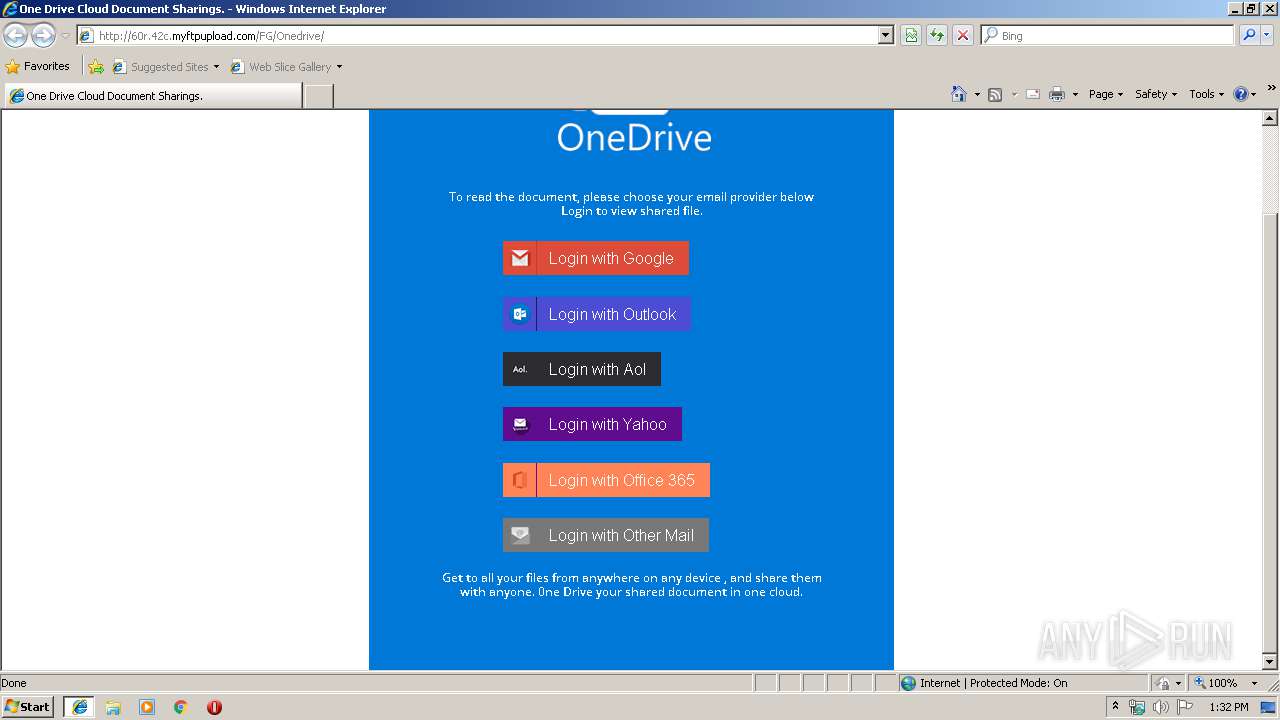Click the Back navigation arrow

click(15, 36)
